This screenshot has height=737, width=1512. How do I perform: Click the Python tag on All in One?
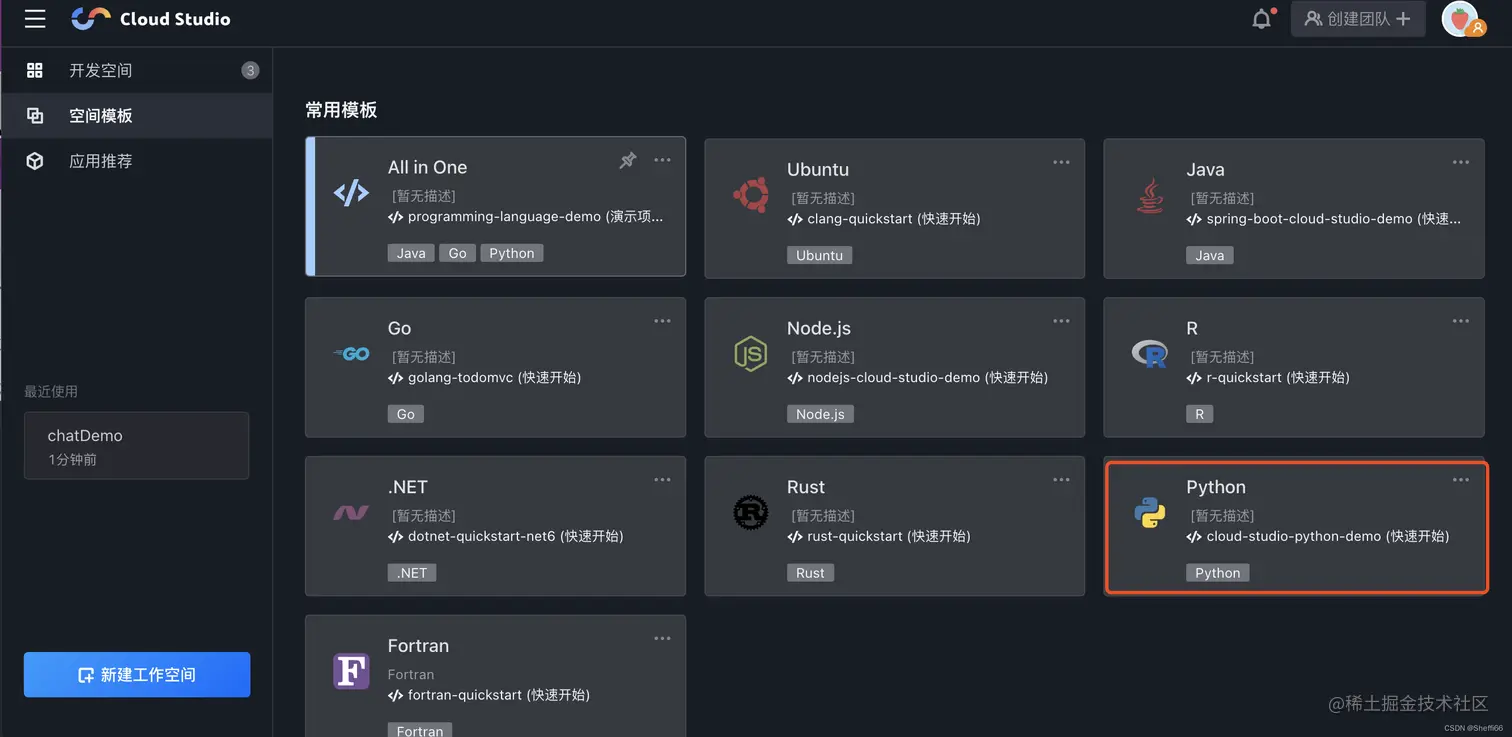pos(512,253)
